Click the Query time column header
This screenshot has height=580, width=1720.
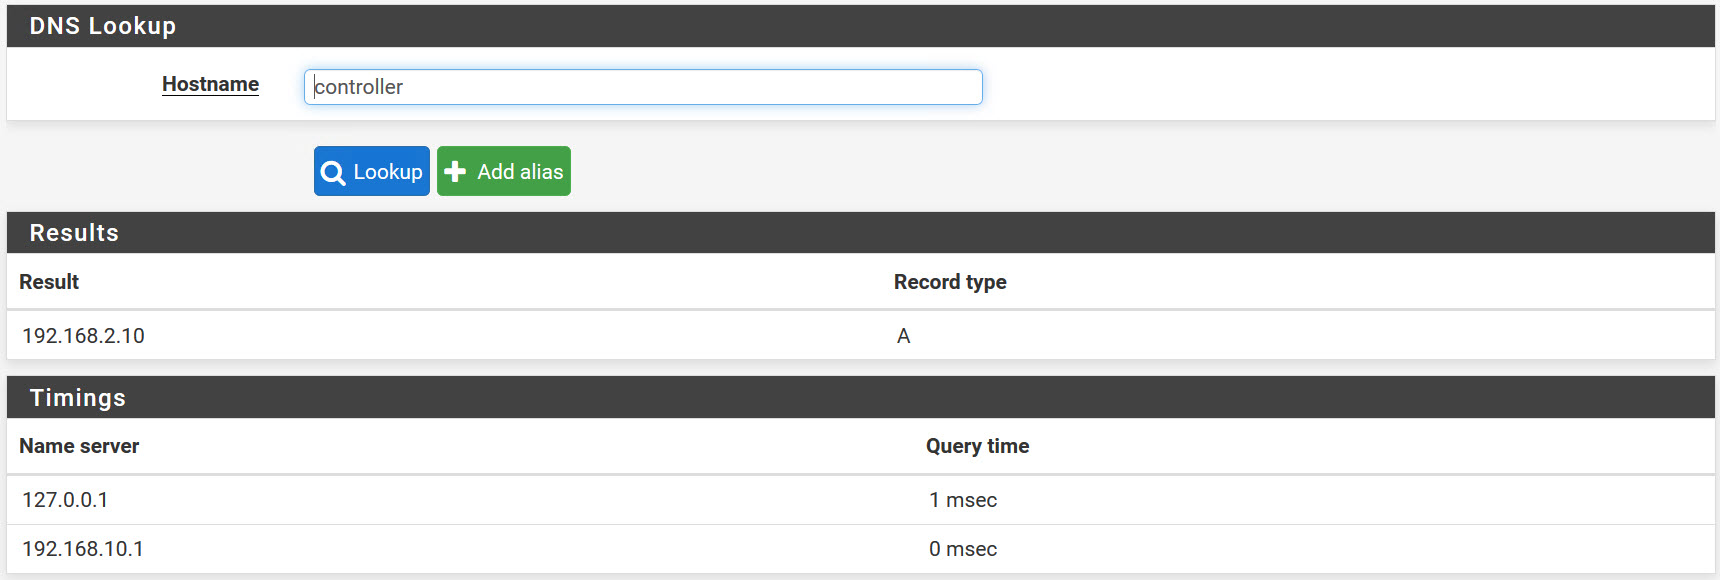click(x=977, y=446)
